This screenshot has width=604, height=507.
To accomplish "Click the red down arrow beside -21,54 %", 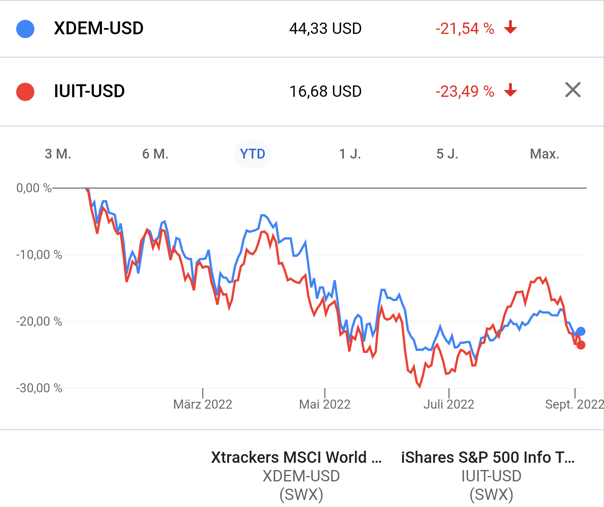I will click(511, 29).
